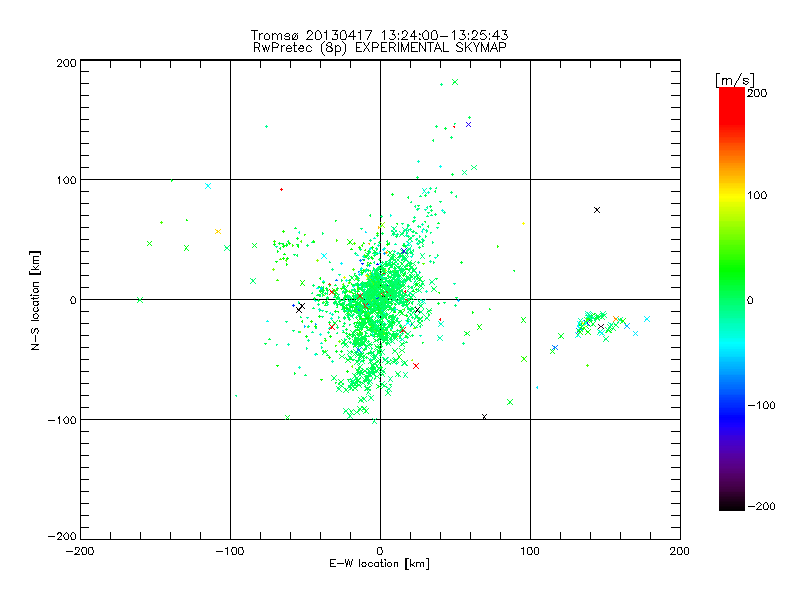Select the lone red cross below the central cluster
800x600 pixels.
(416, 366)
